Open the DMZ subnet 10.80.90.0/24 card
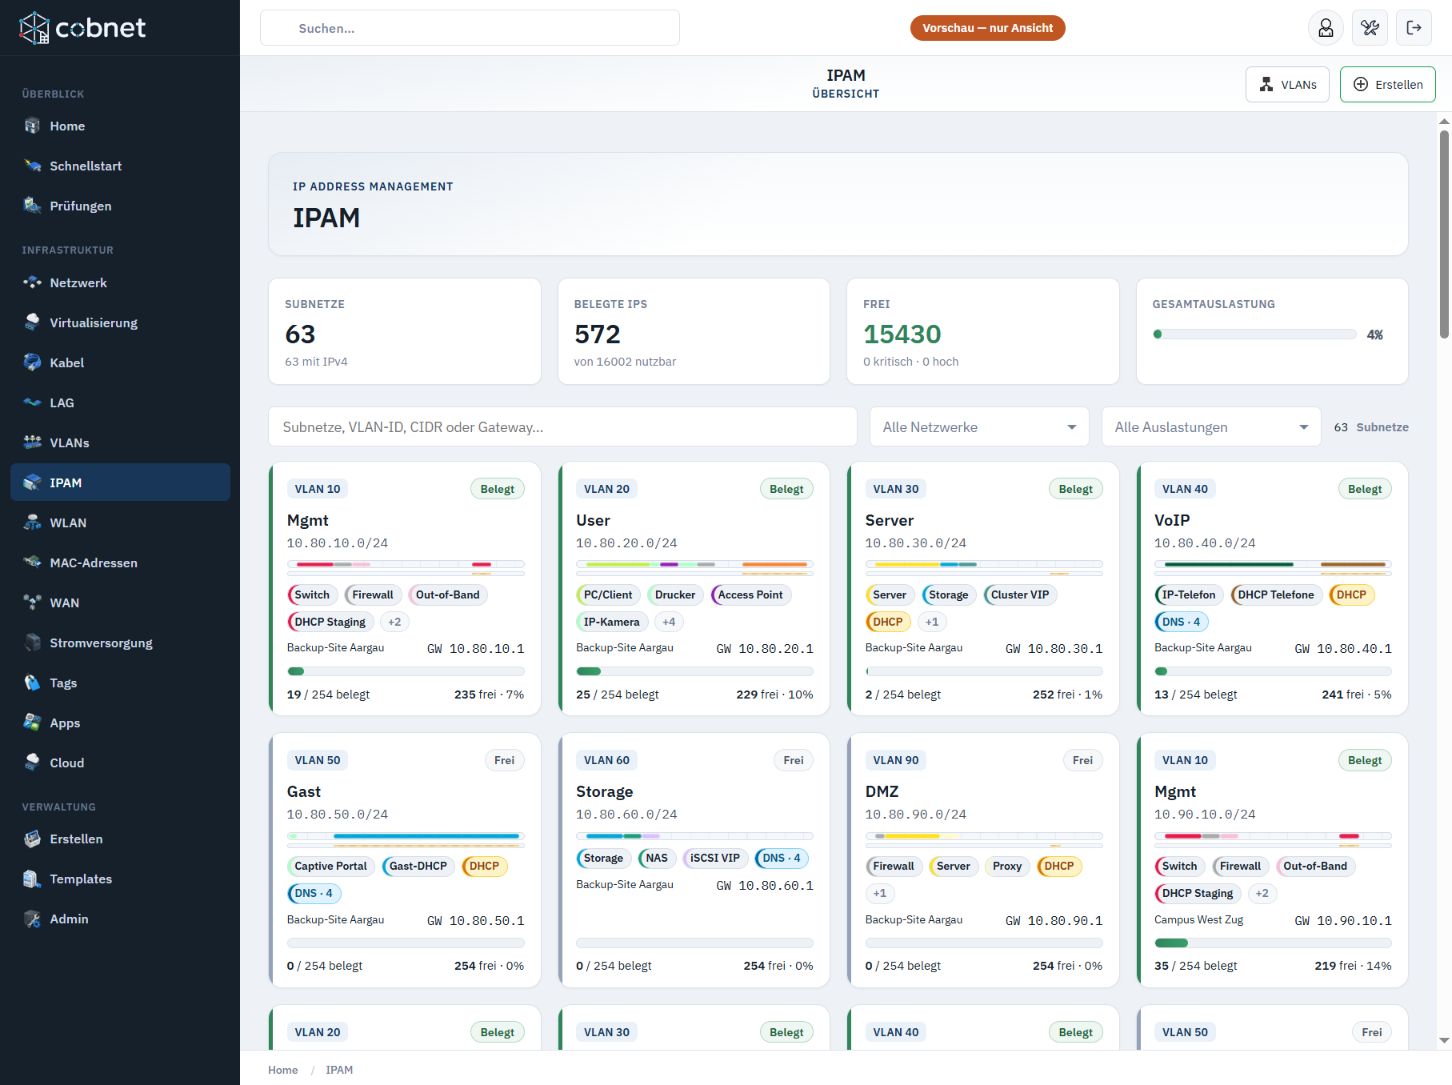1452x1085 pixels. (x=984, y=861)
